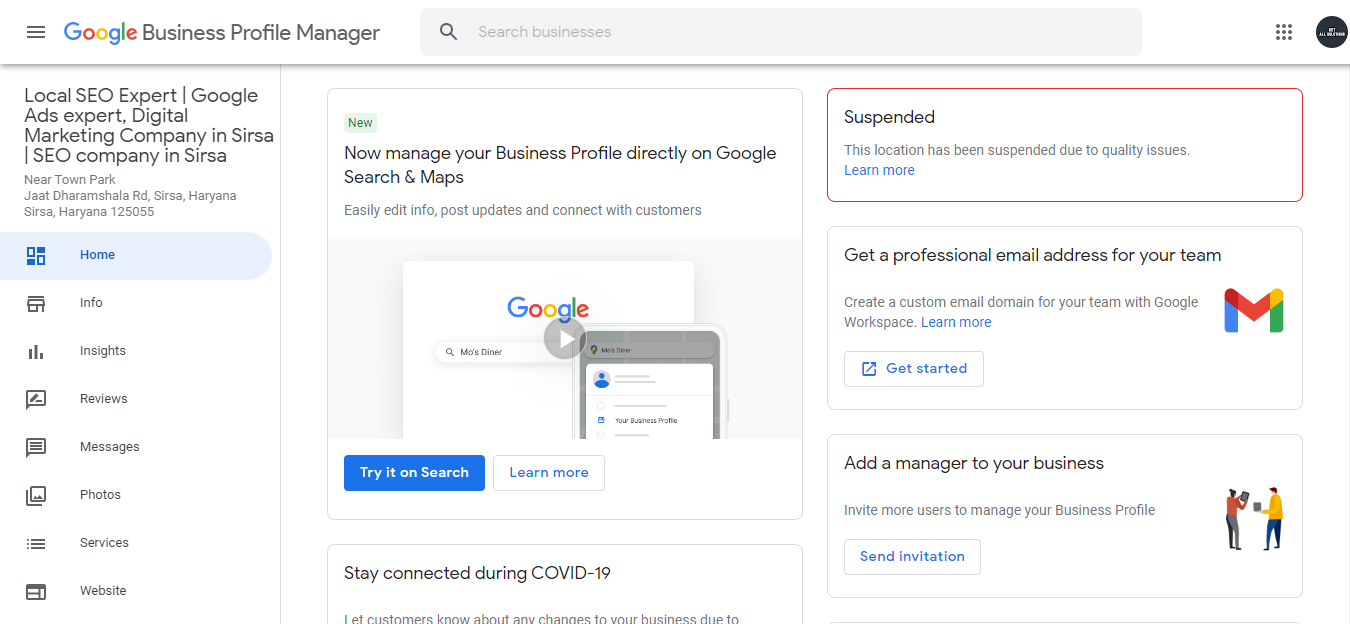
Task: Open the Google apps grid
Action: tap(1284, 32)
